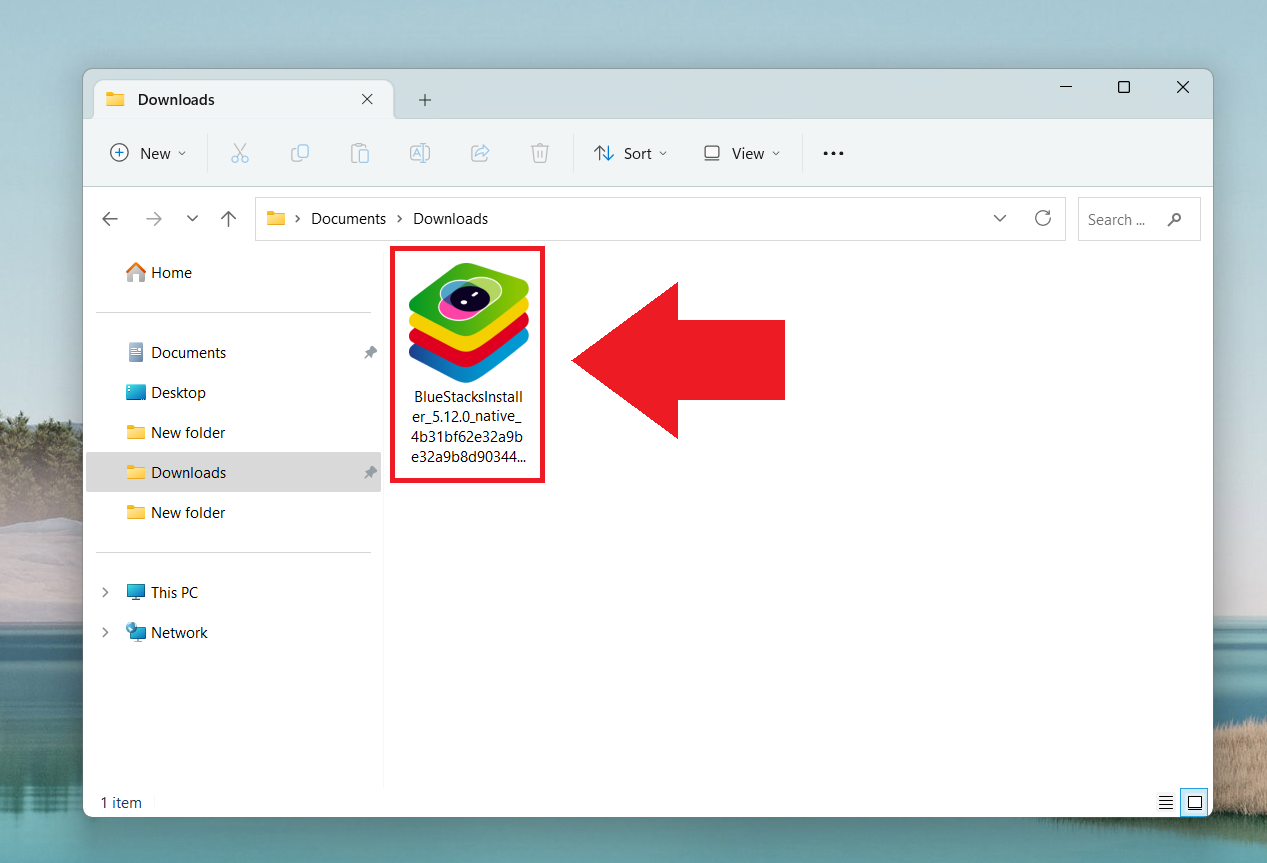
Task: Navigate up one folder level
Action: point(229,219)
